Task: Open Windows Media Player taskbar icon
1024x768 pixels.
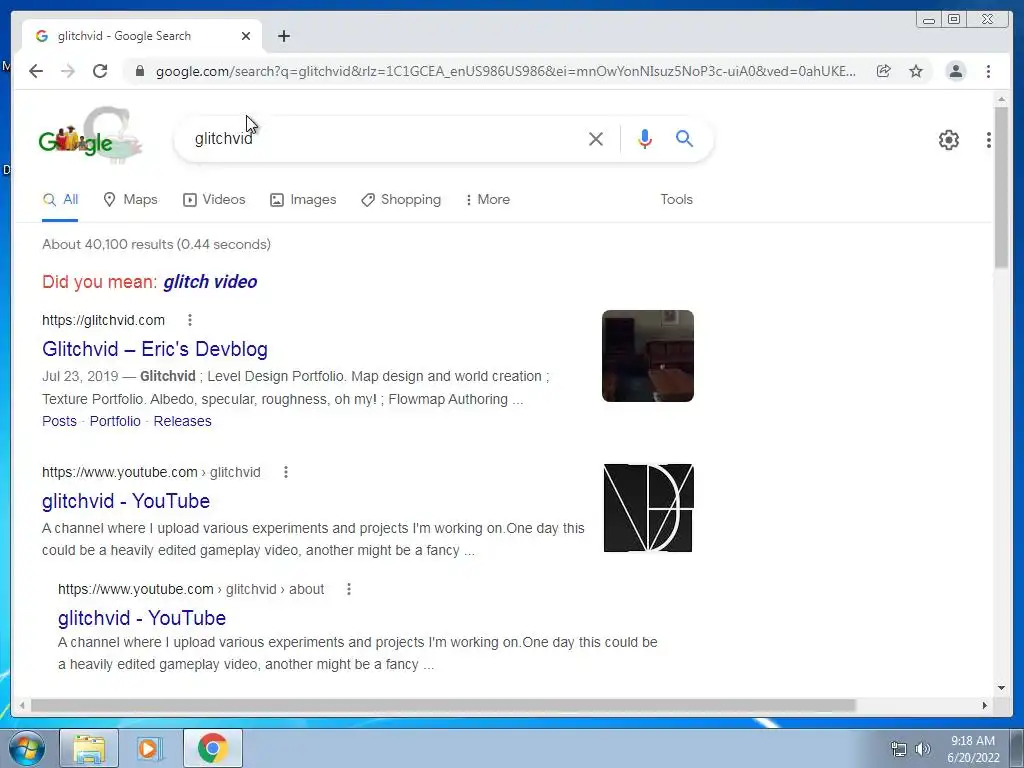Action: click(150, 748)
